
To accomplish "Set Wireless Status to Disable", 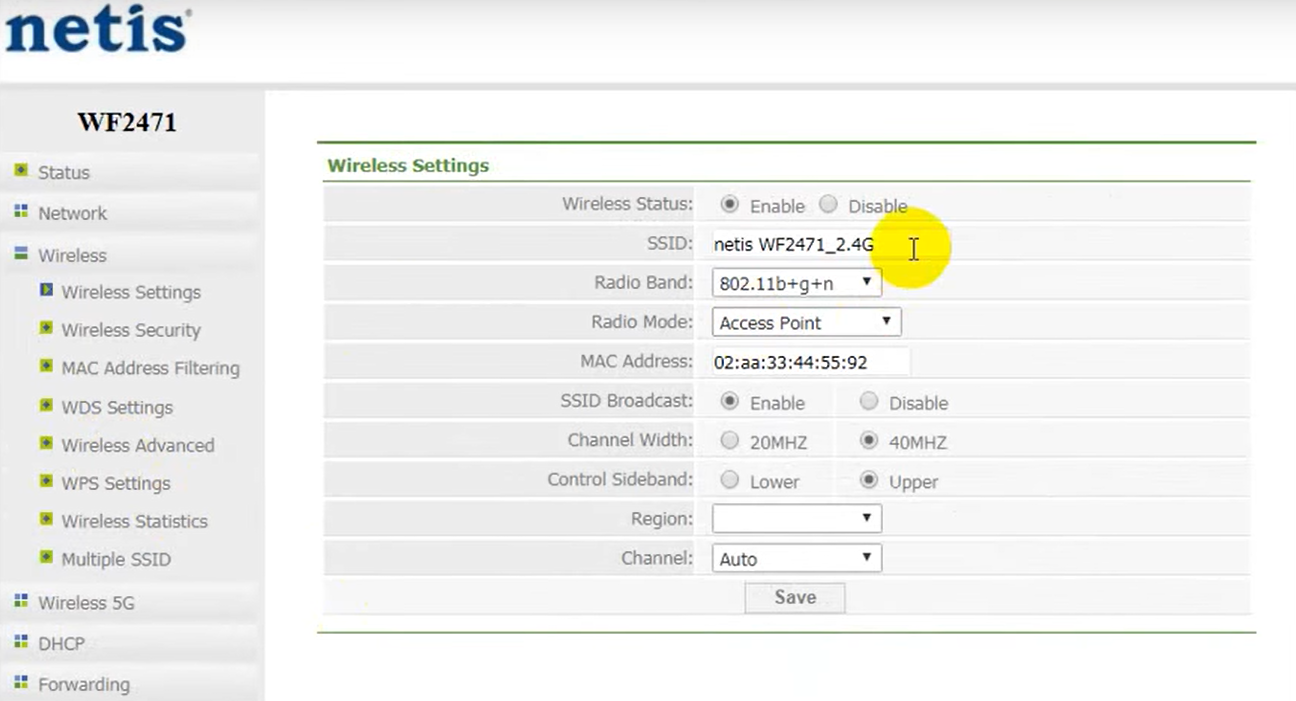I will [828, 204].
